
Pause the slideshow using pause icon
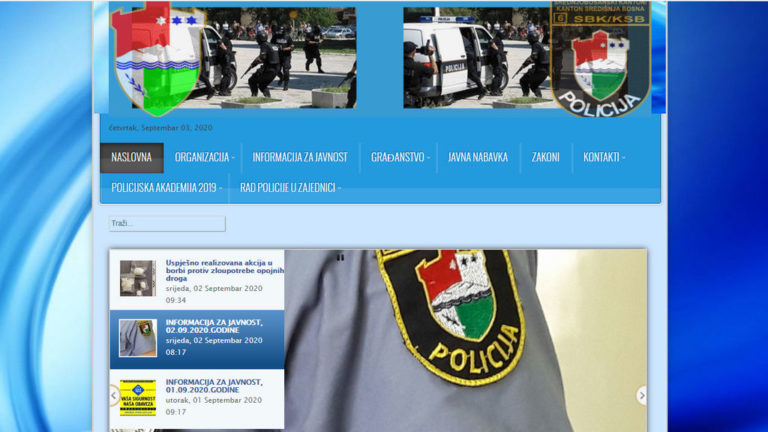[340, 258]
